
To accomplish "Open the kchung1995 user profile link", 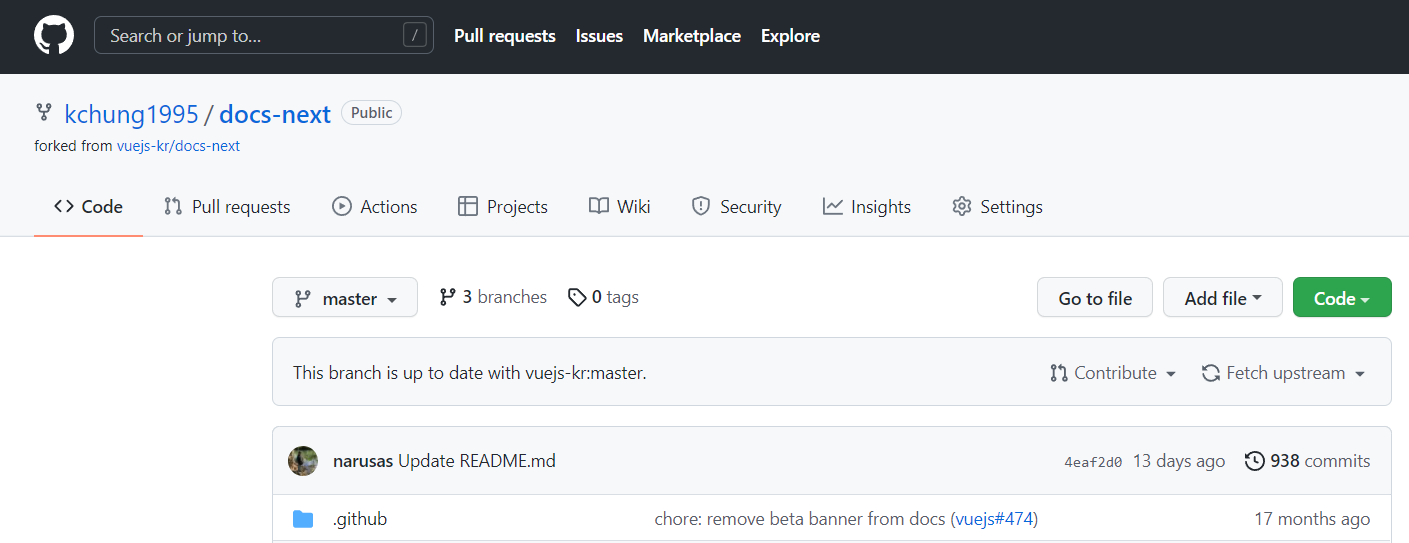I will 131,114.
